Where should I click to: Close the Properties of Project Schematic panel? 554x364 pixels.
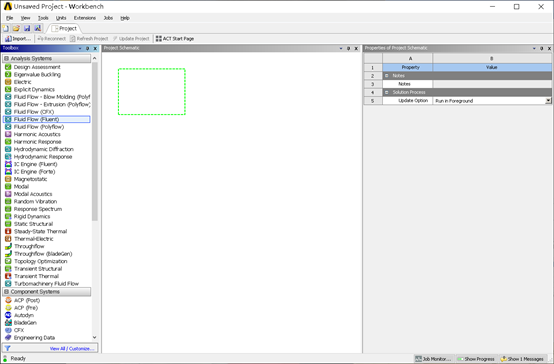pyautogui.click(x=549, y=48)
